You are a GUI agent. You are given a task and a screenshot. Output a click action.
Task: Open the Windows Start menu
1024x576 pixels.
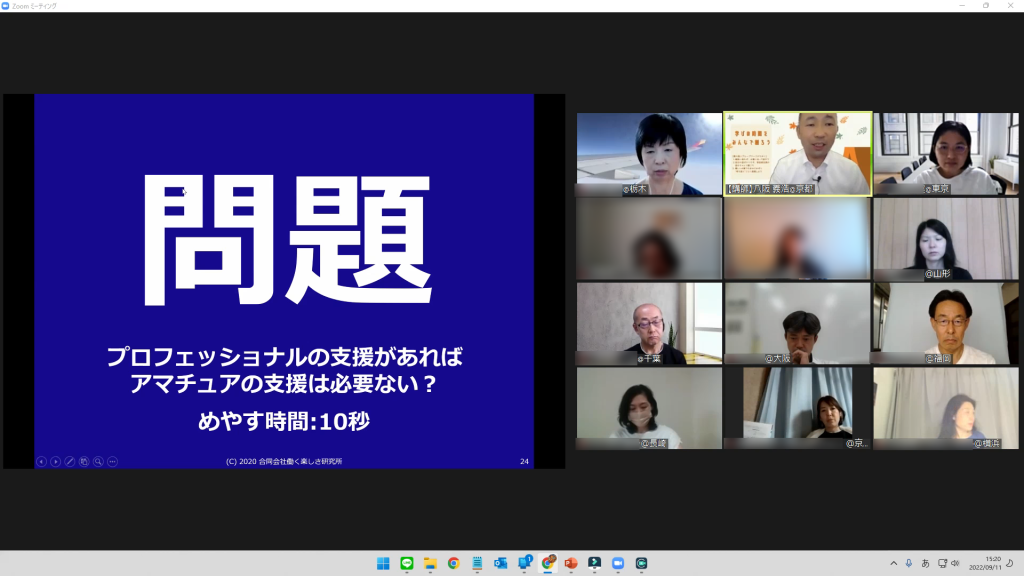(383, 563)
